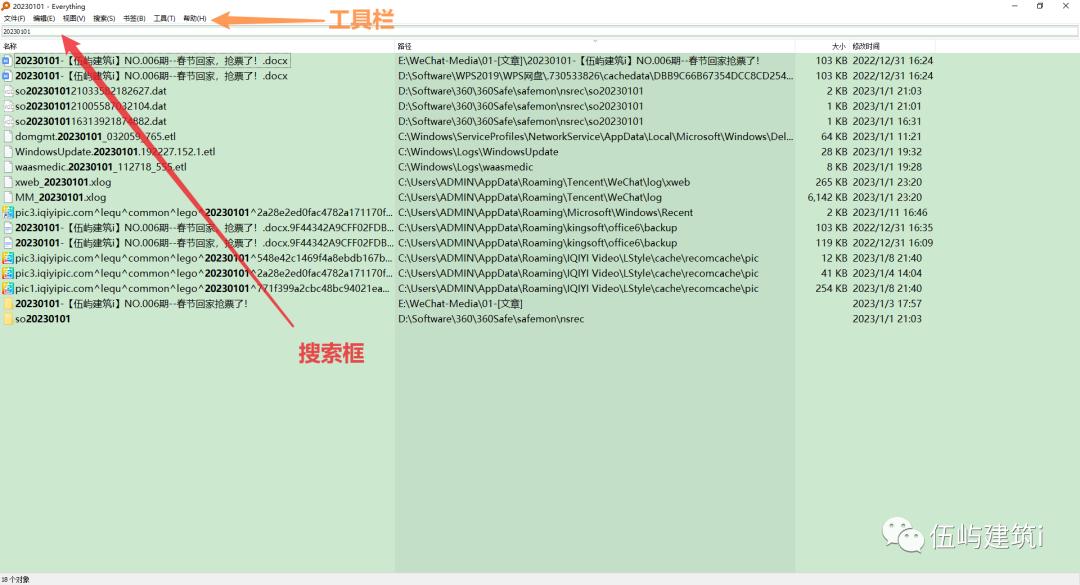This screenshot has height=585, width=1080.
Task: Click the file icon beside WindowsUpdate.20230101 etl file
Action: (x=10, y=151)
